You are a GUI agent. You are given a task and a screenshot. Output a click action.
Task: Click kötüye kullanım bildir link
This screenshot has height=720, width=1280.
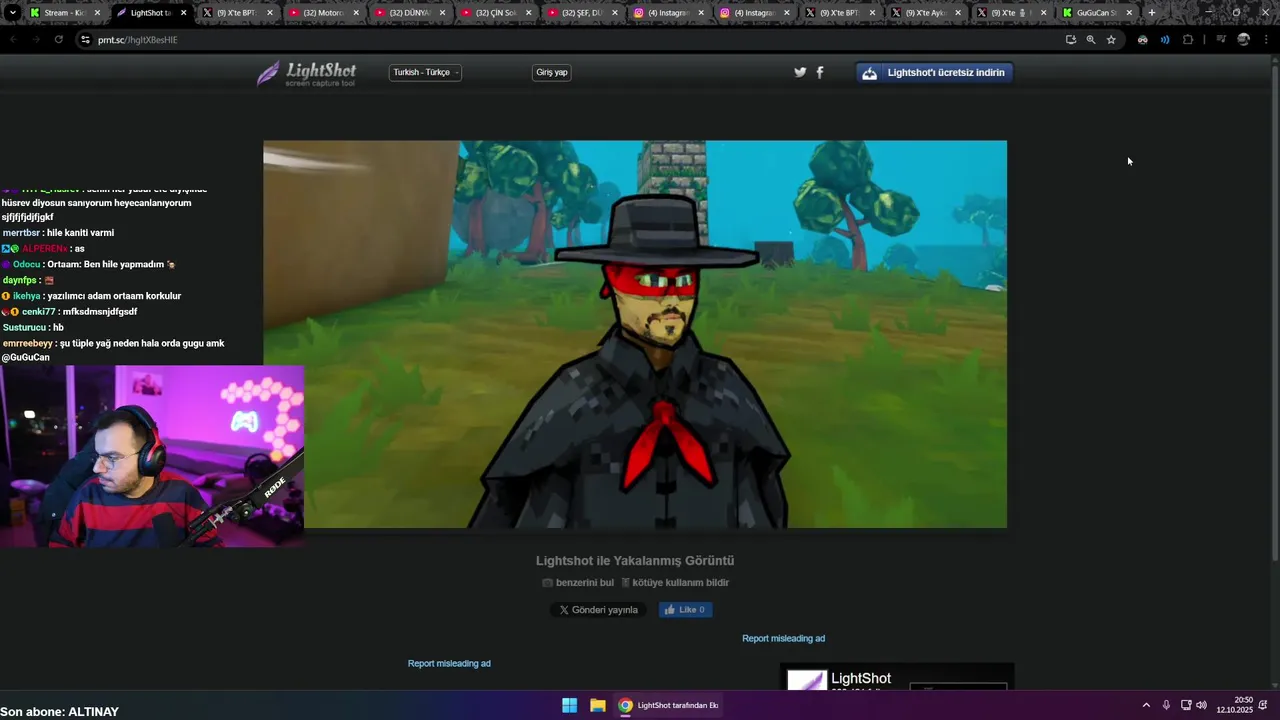click(x=675, y=582)
